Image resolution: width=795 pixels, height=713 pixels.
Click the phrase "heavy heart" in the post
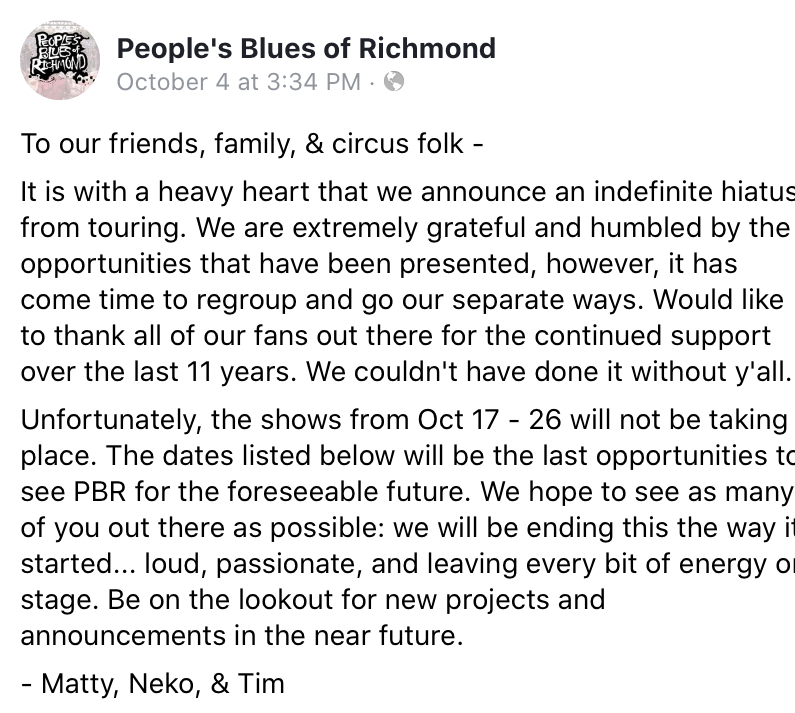234,192
